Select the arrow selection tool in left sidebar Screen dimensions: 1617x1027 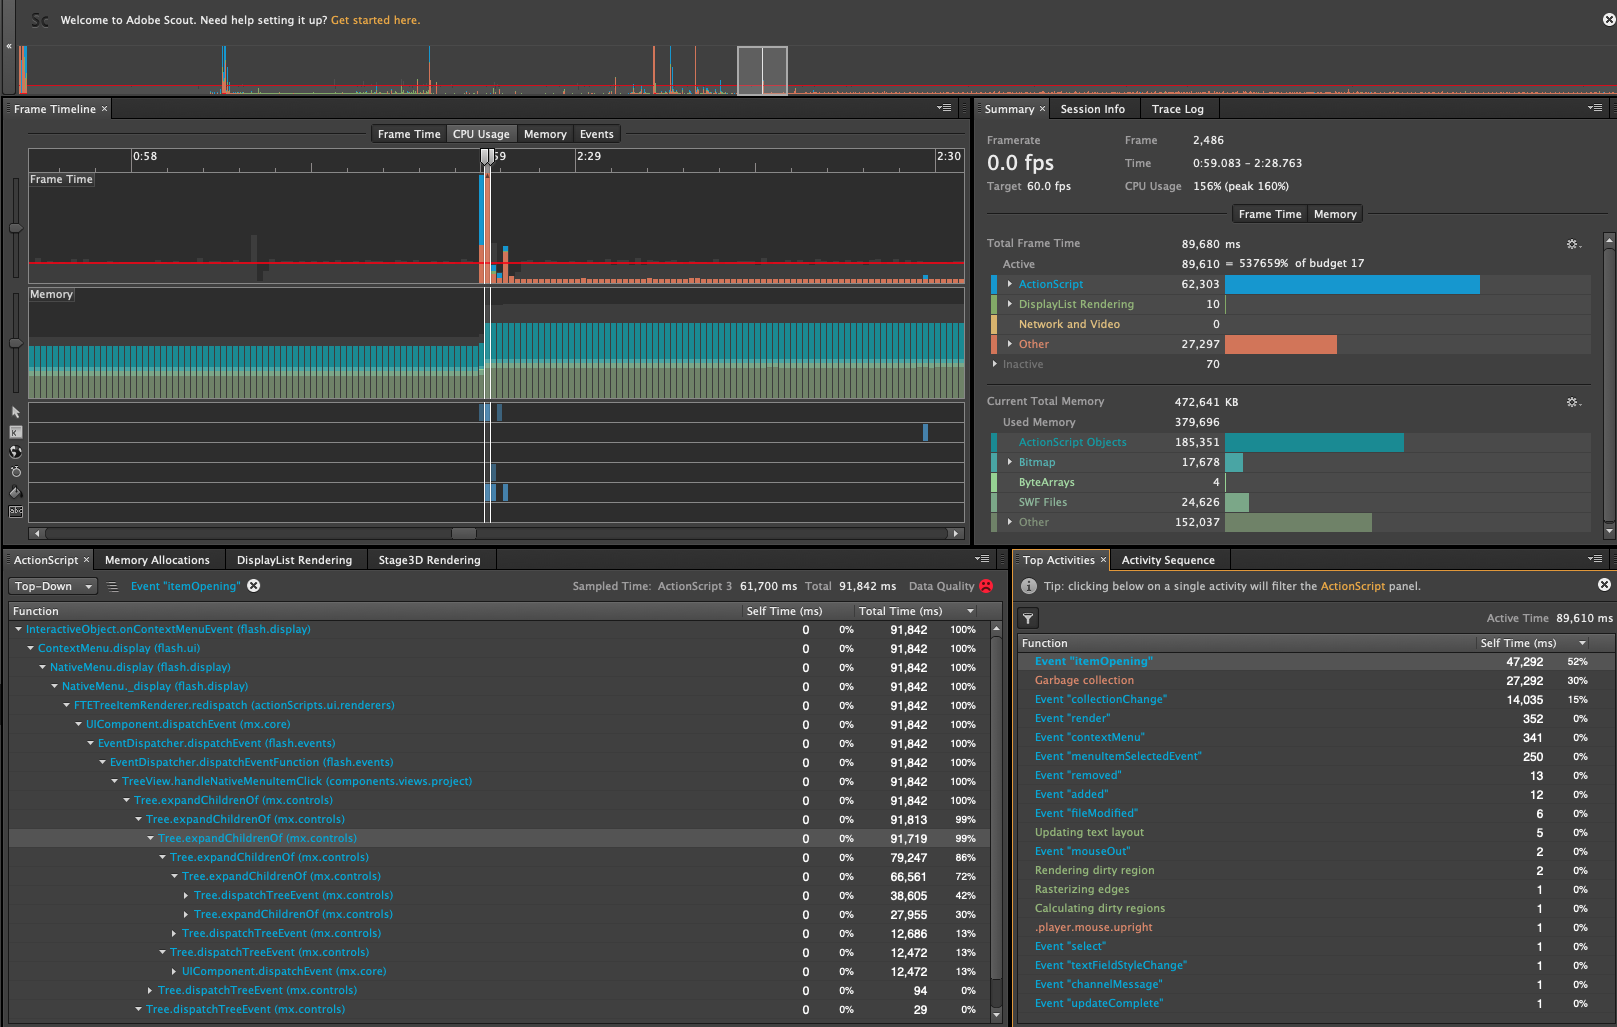[x=15, y=412]
